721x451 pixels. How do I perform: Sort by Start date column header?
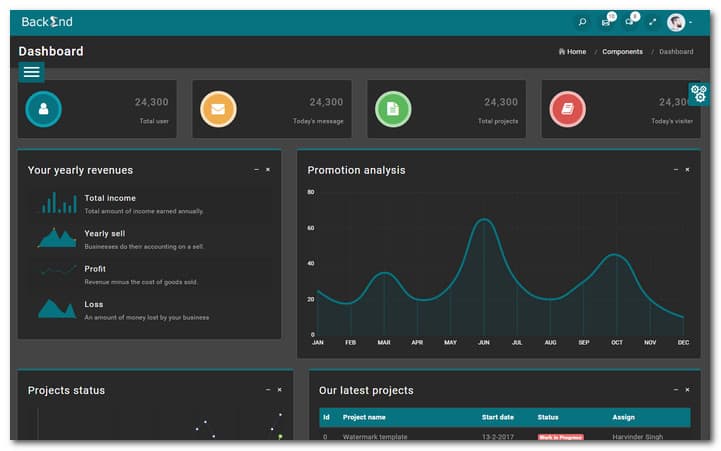(498, 417)
